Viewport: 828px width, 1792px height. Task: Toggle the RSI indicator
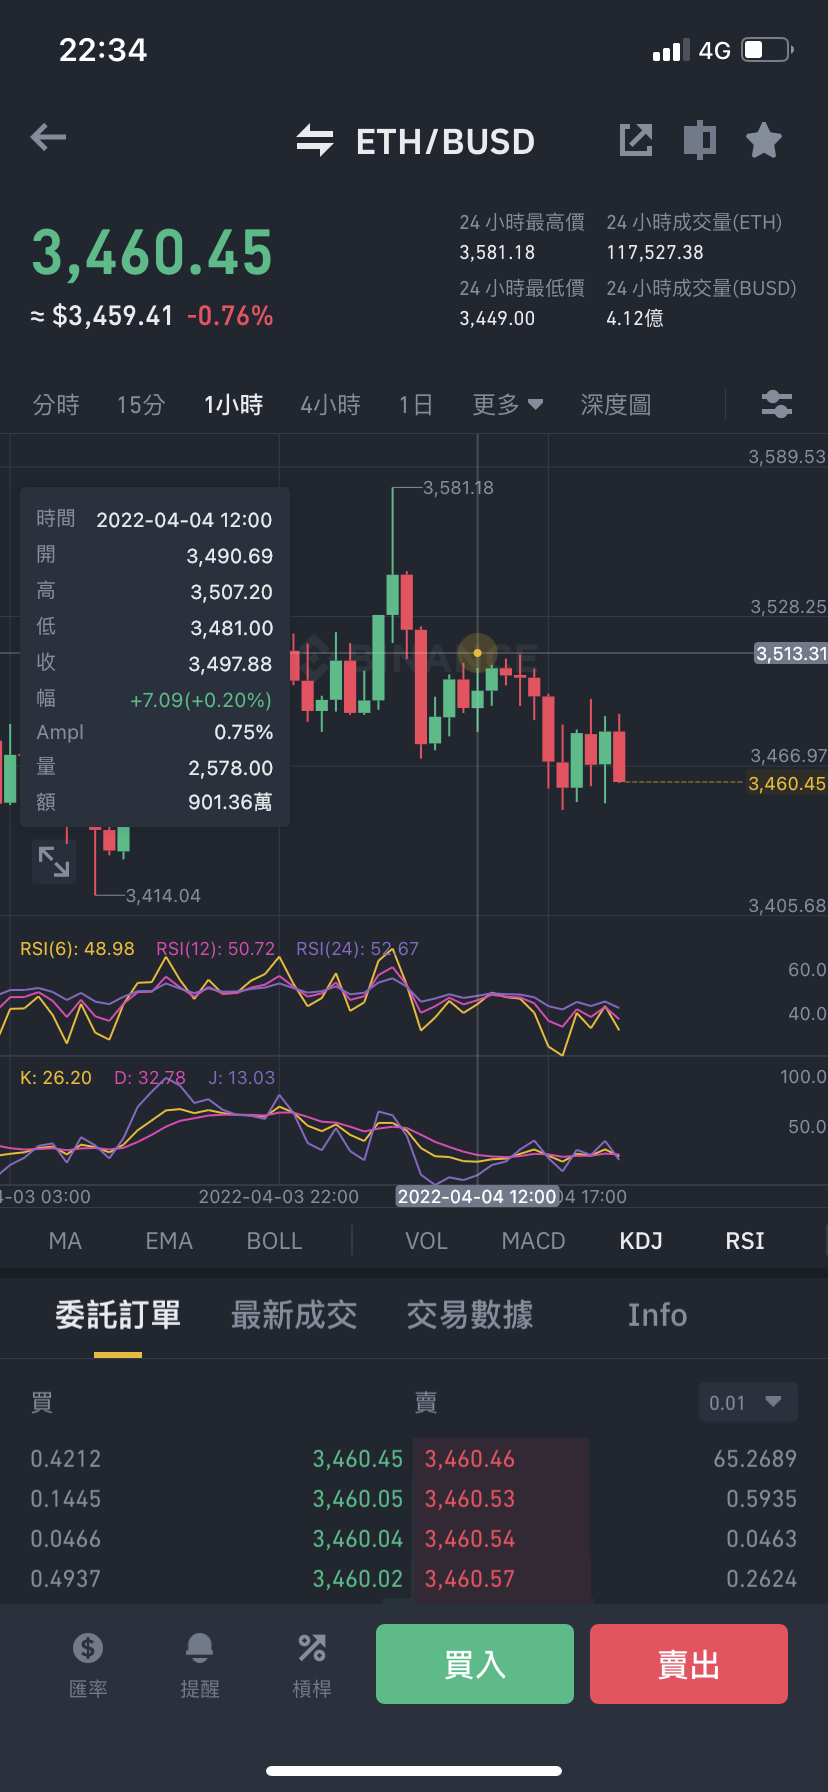745,1241
